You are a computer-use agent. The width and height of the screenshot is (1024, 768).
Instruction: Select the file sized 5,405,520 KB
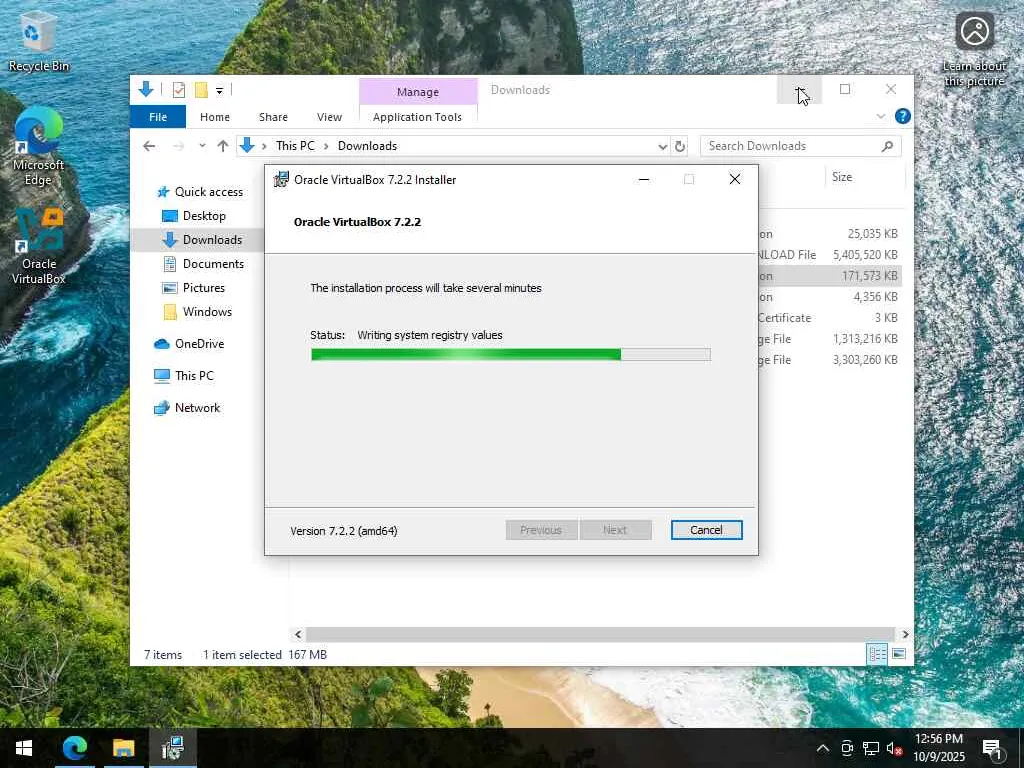coord(829,255)
